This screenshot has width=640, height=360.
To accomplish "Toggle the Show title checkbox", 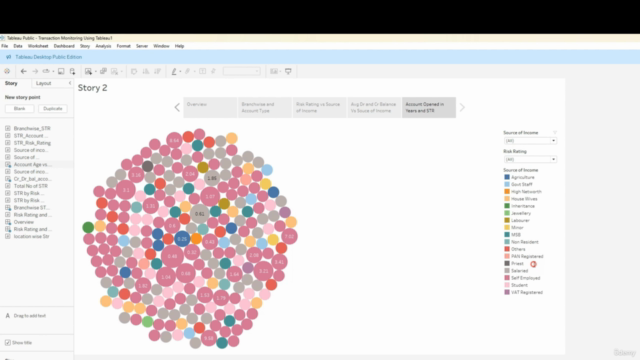I will tap(8, 342).
